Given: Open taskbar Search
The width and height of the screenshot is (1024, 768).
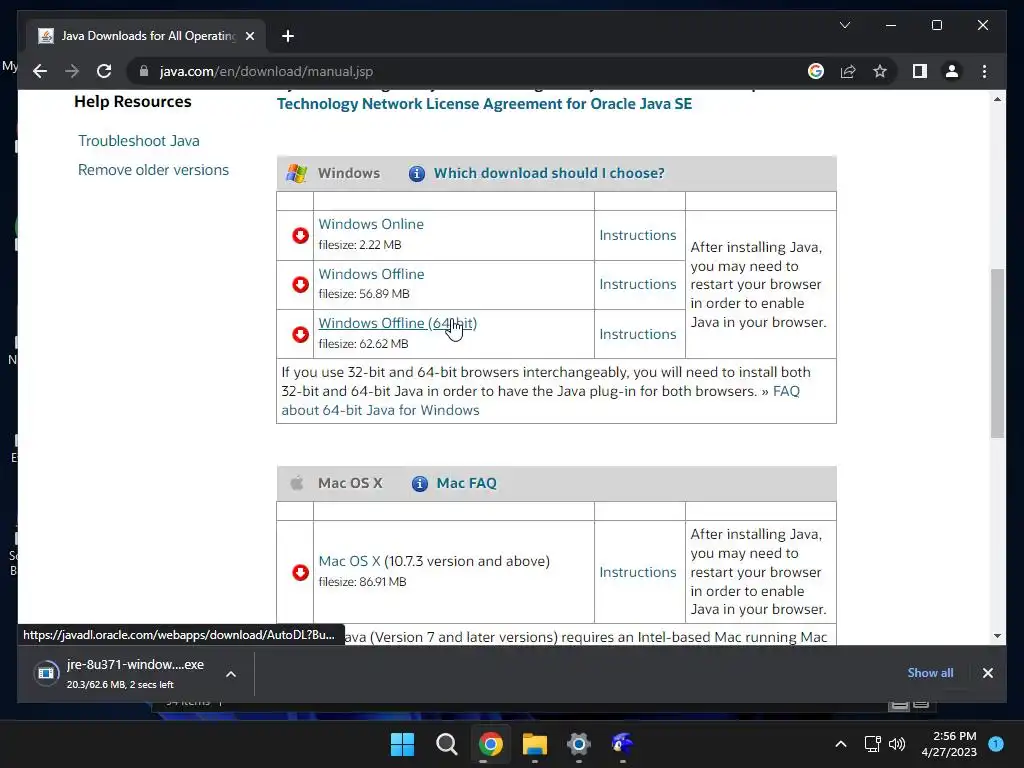Looking at the screenshot, I should coord(447,744).
